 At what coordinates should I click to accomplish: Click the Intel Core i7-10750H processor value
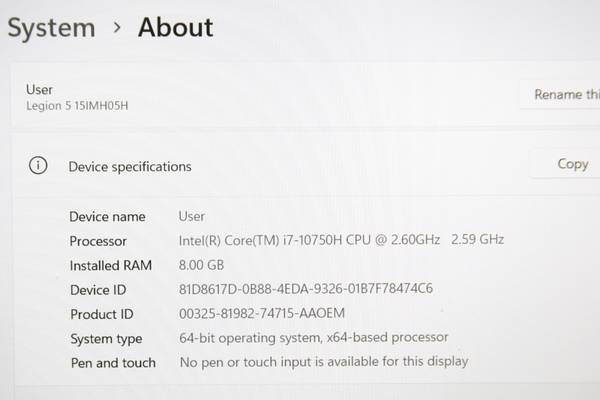(x=341, y=240)
